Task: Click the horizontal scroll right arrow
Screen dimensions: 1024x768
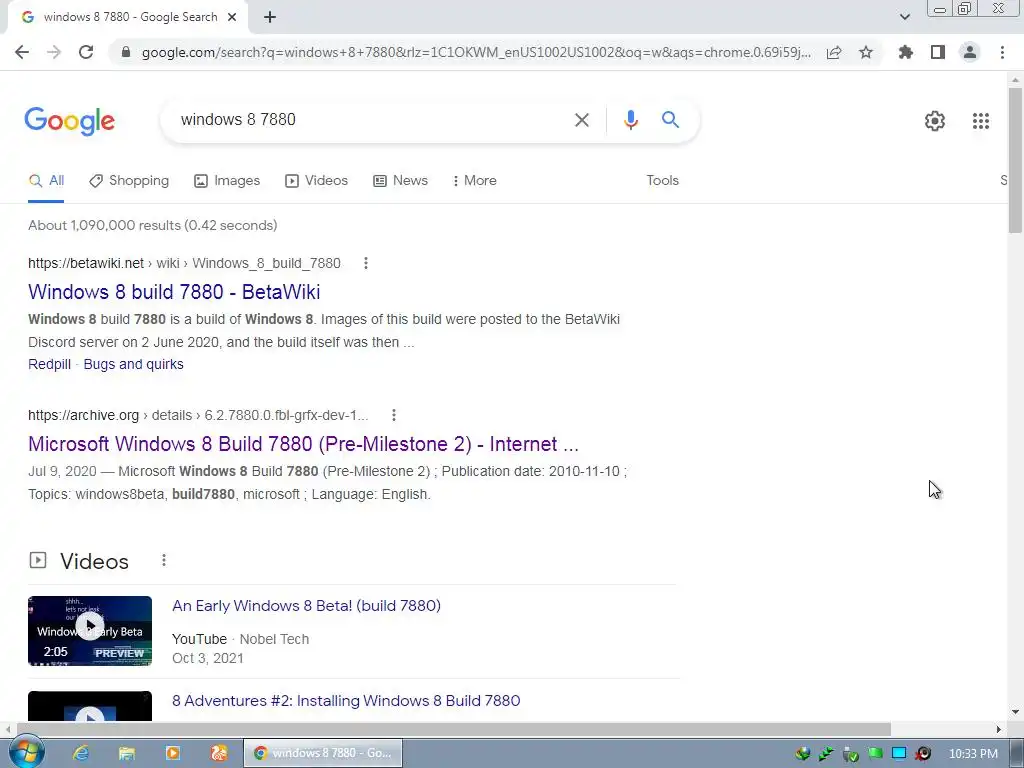Action: tap(999, 729)
